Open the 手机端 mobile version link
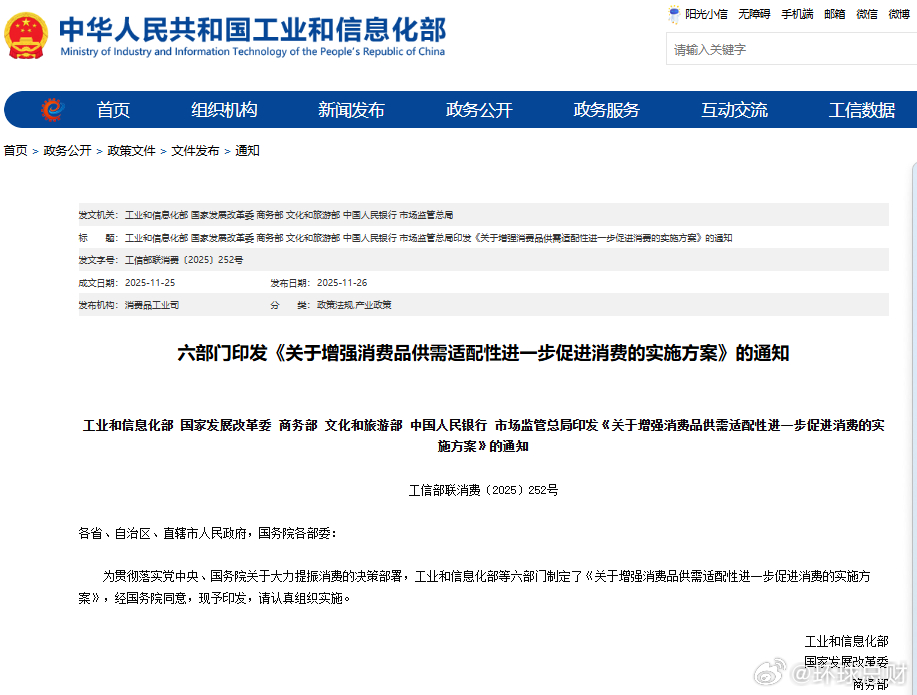 [x=796, y=13]
